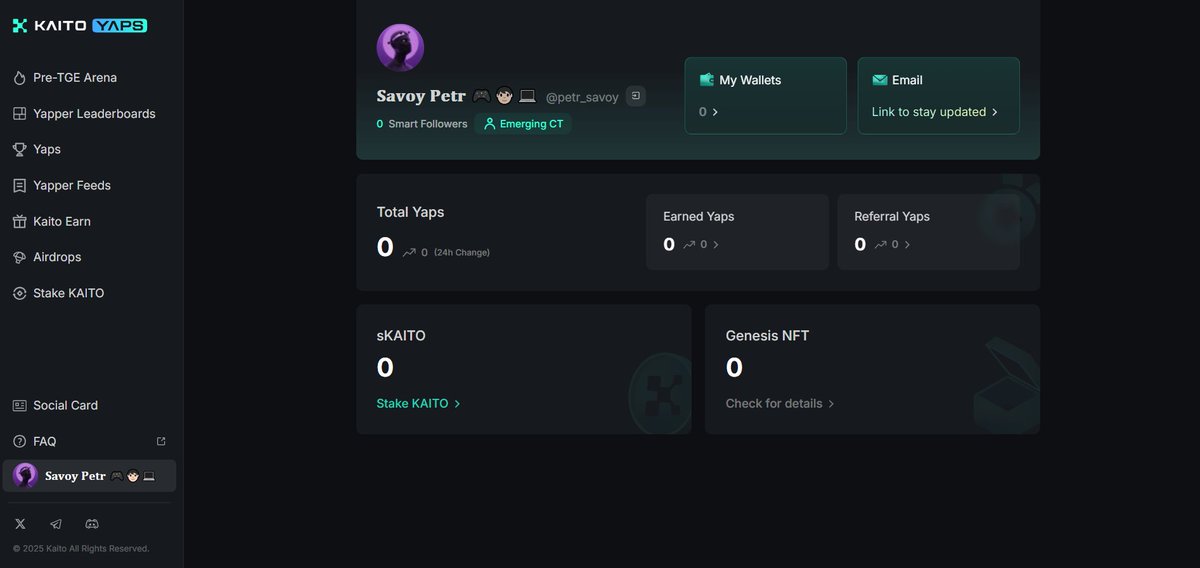The image size is (1200, 568).
Task: Click the Kaito Earn gift icon
Action: [19, 222]
